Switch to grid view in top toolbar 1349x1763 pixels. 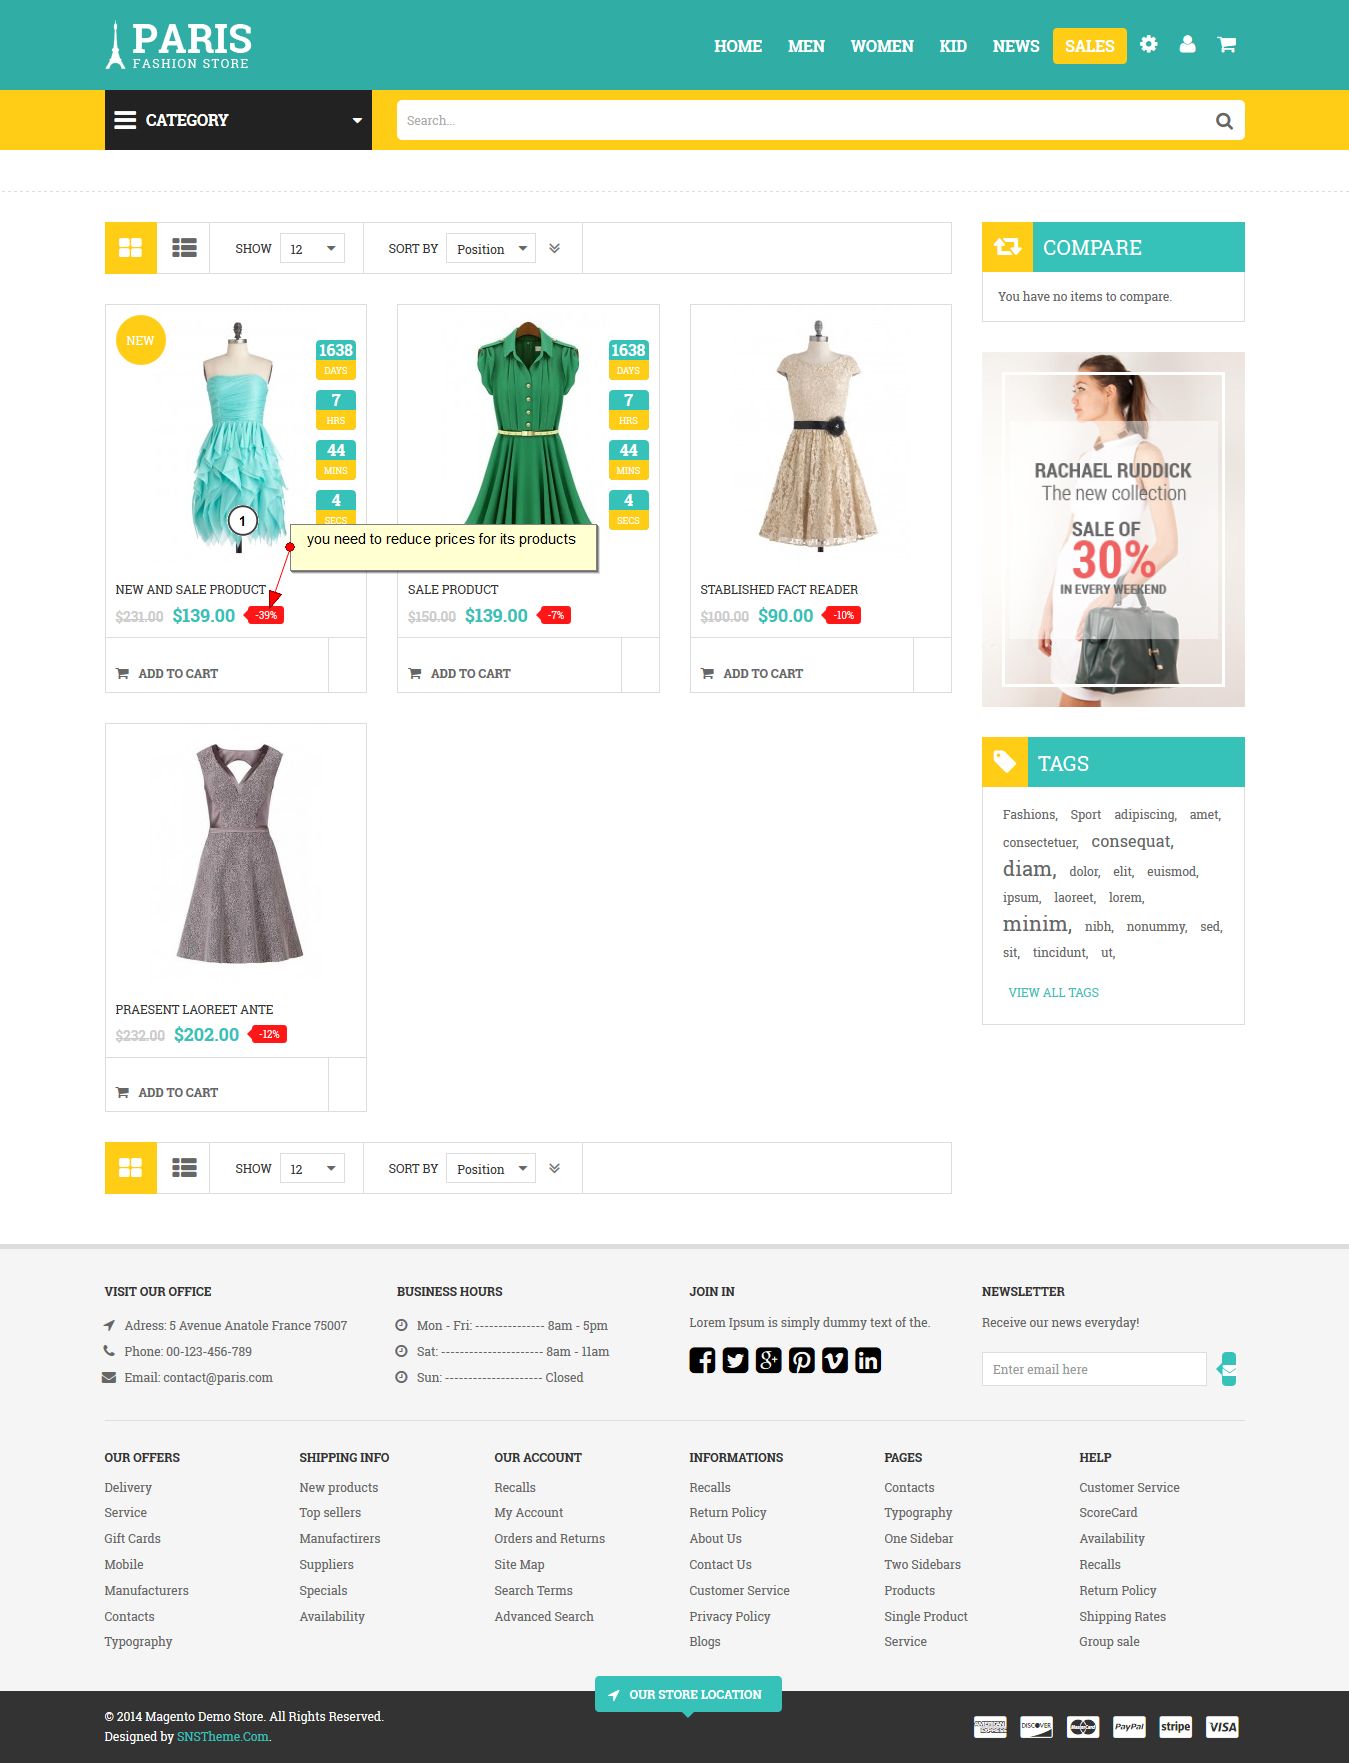click(x=131, y=248)
